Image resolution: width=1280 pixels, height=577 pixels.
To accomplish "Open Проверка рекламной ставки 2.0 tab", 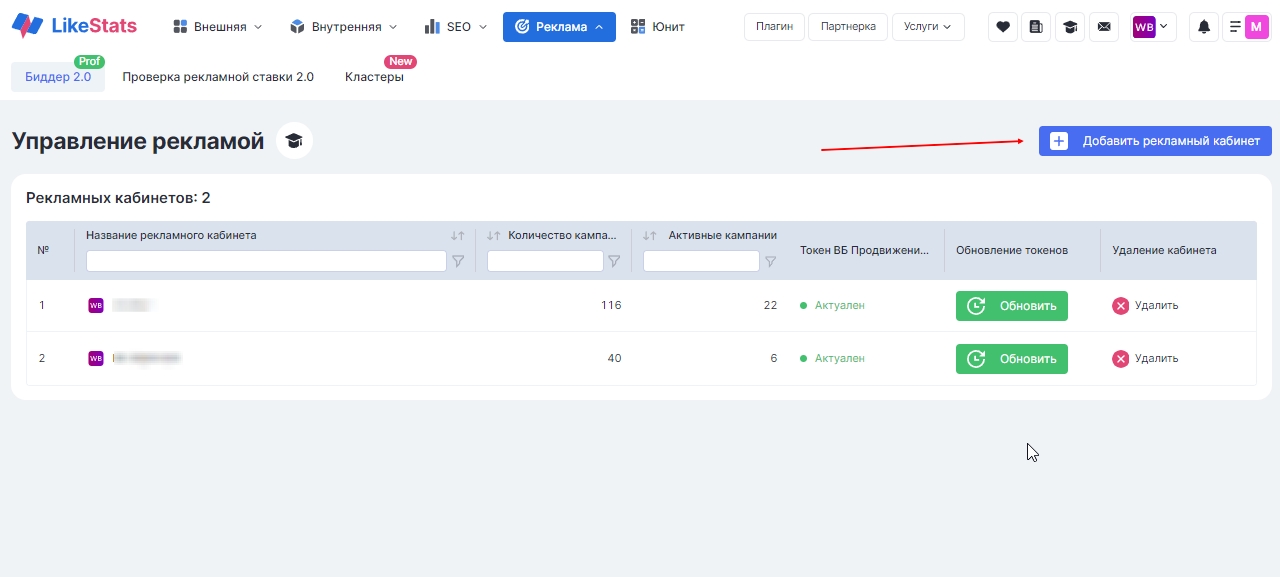I will pos(218,77).
